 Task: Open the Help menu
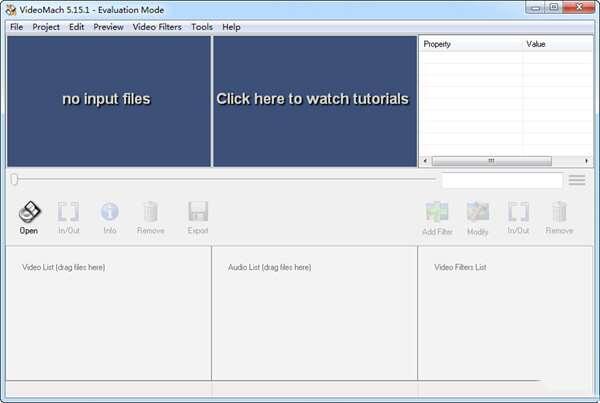pyautogui.click(x=232, y=27)
